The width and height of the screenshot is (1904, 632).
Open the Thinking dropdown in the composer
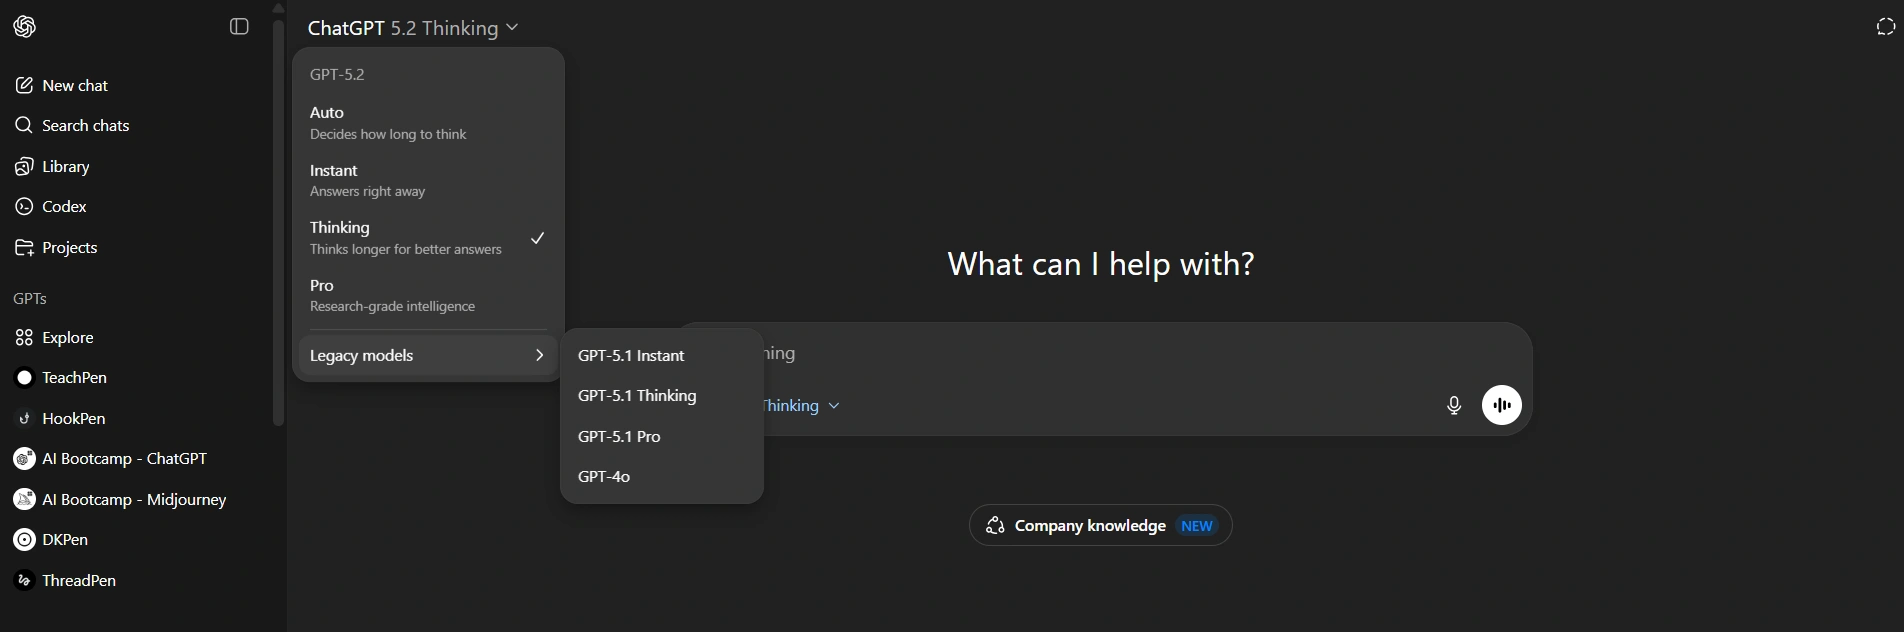802,405
